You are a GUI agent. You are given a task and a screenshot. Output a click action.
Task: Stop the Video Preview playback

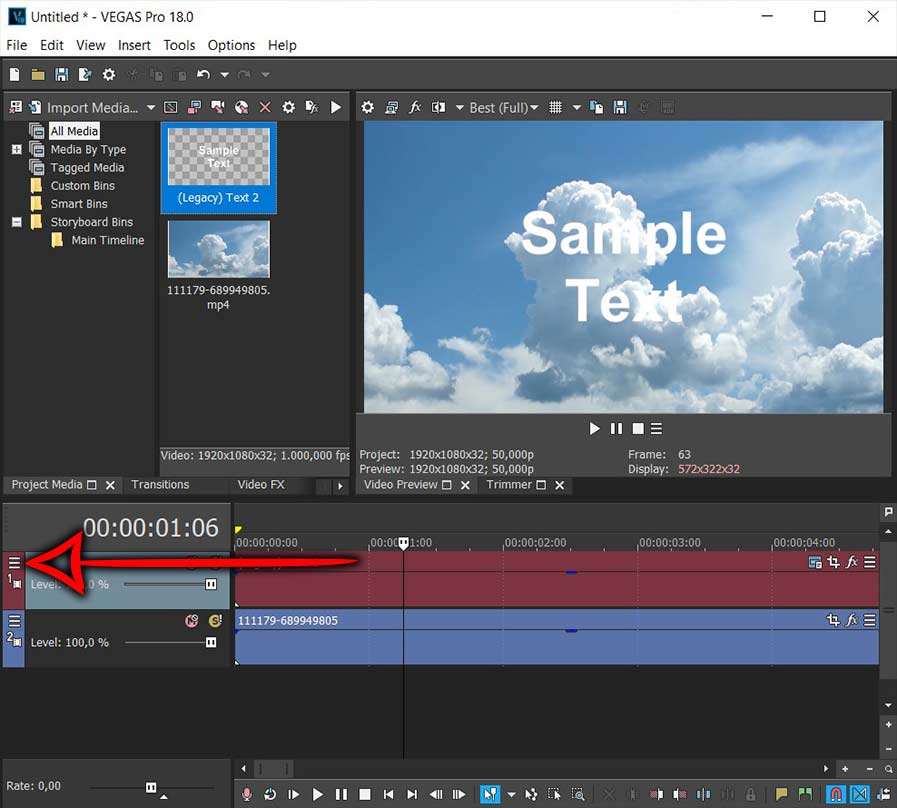coord(638,429)
